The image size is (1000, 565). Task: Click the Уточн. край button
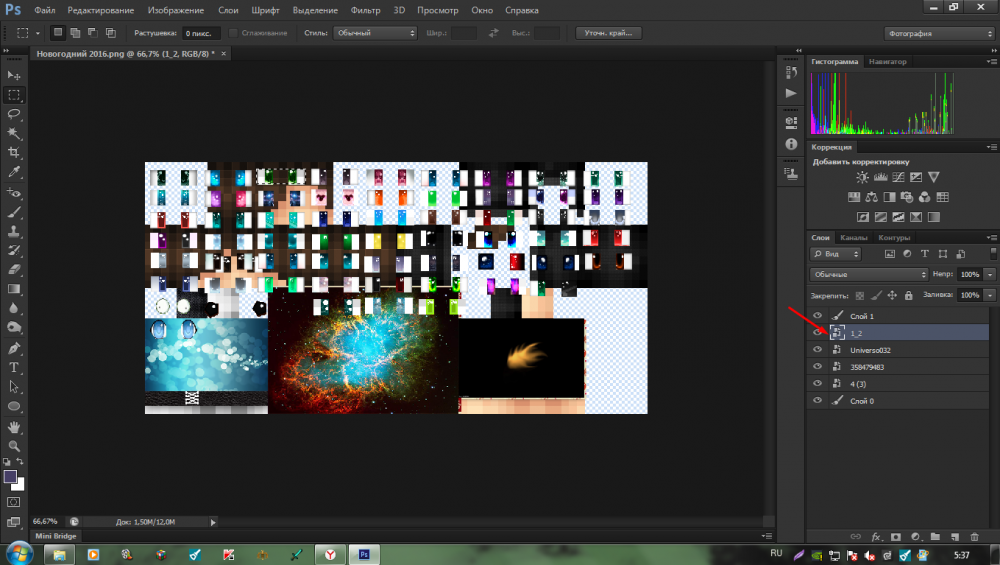pyautogui.click(x=608, y=33)
